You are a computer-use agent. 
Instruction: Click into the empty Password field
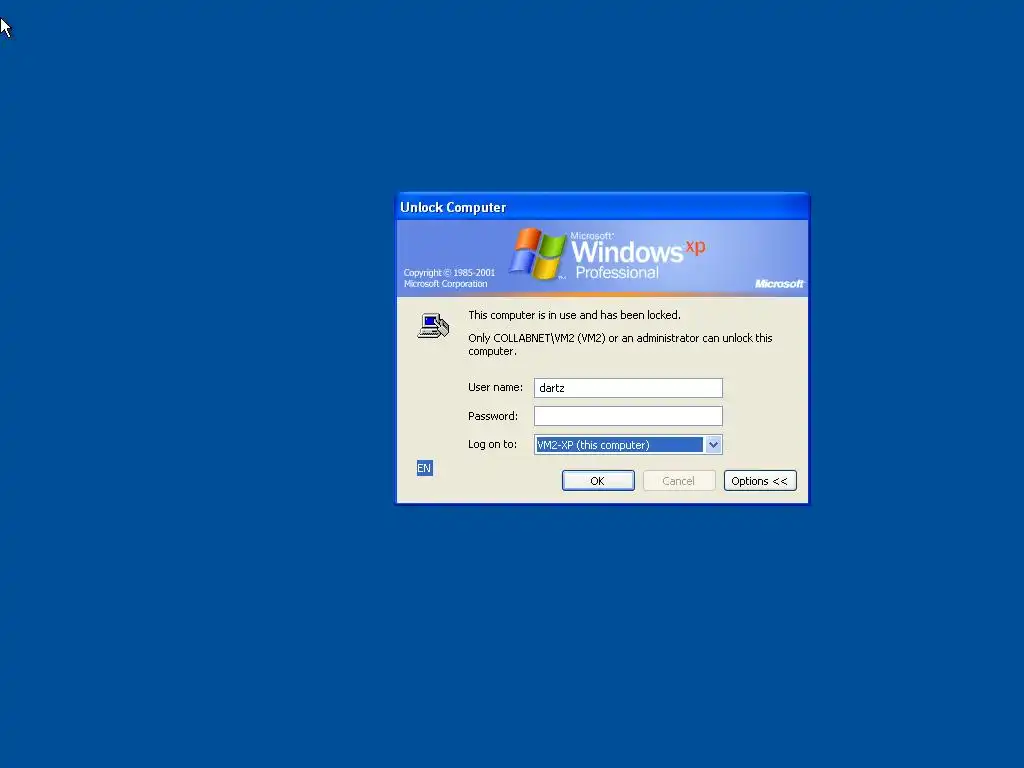[628, 416]
